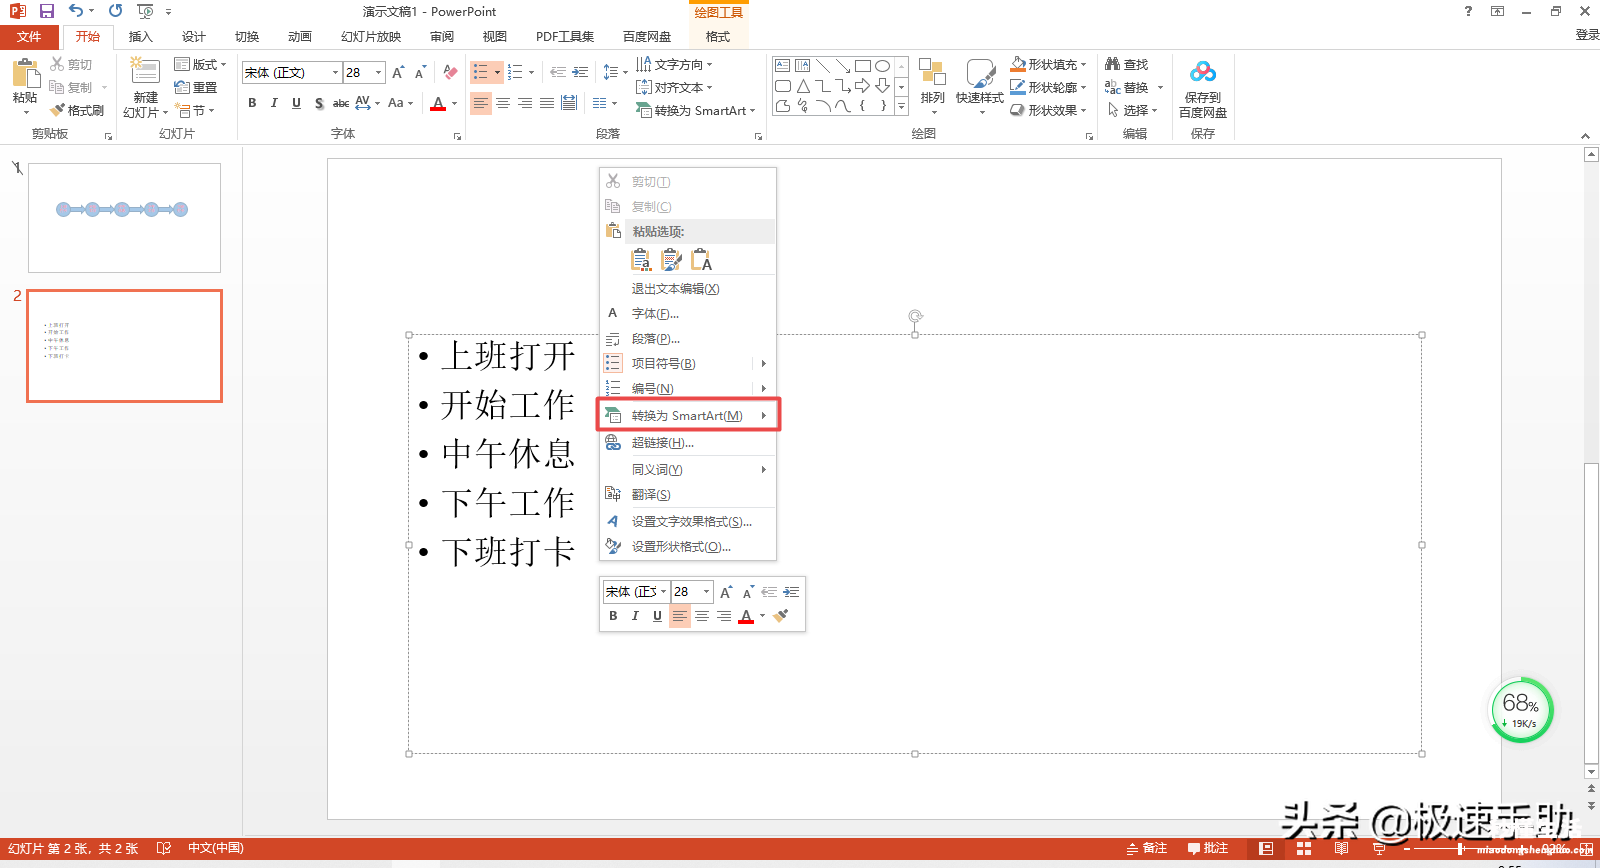1600x868 pixels.
Task: Click the Sign in (登录) link
Action: pos(1587,35)
